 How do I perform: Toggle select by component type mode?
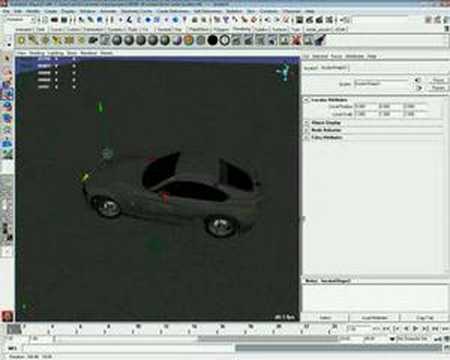(100, 20)
